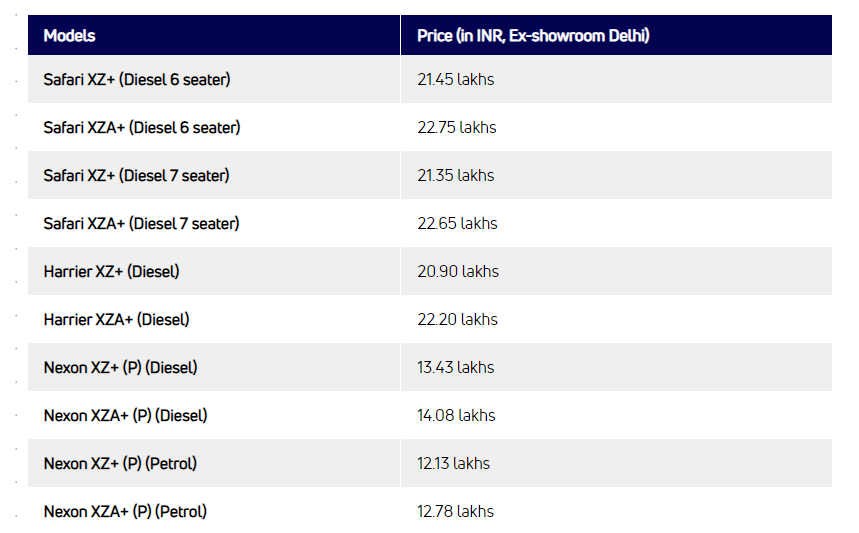Select the Nexon XZ+ (P) (Petrol) cell
The height and width of the screenshot is (533, 859).
click(121, 463)
